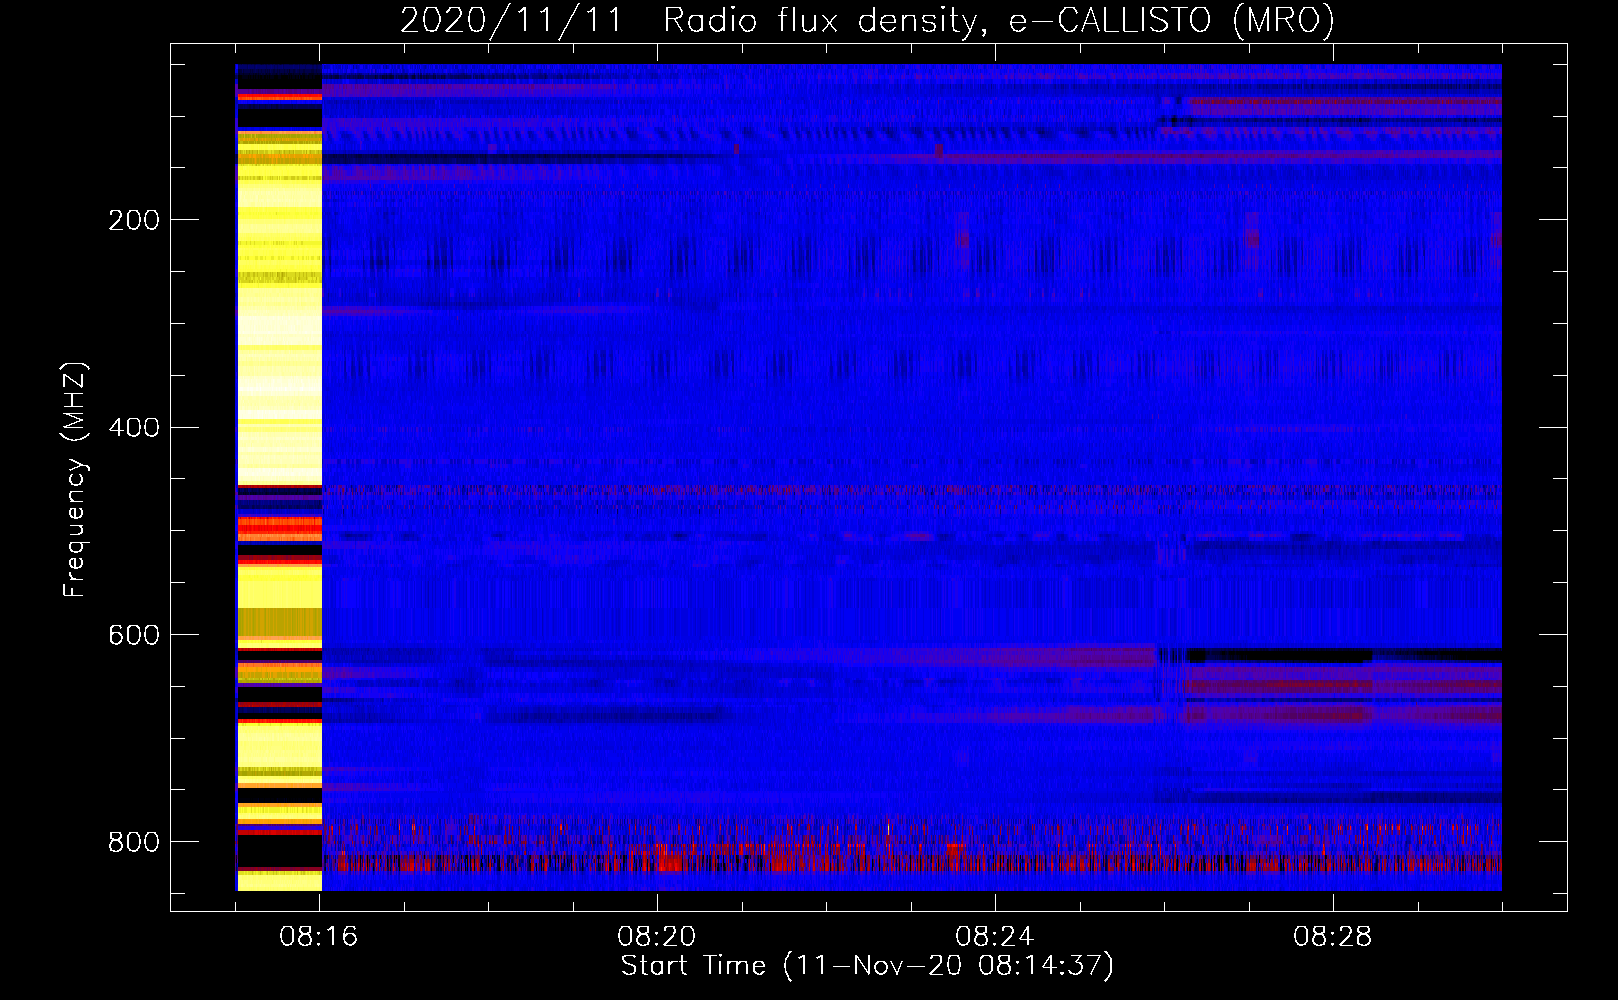The width and height of the screenshot is (1618, 1000).
Task: Click the 08:24 time axis label
Action: (x=995, y=937)
